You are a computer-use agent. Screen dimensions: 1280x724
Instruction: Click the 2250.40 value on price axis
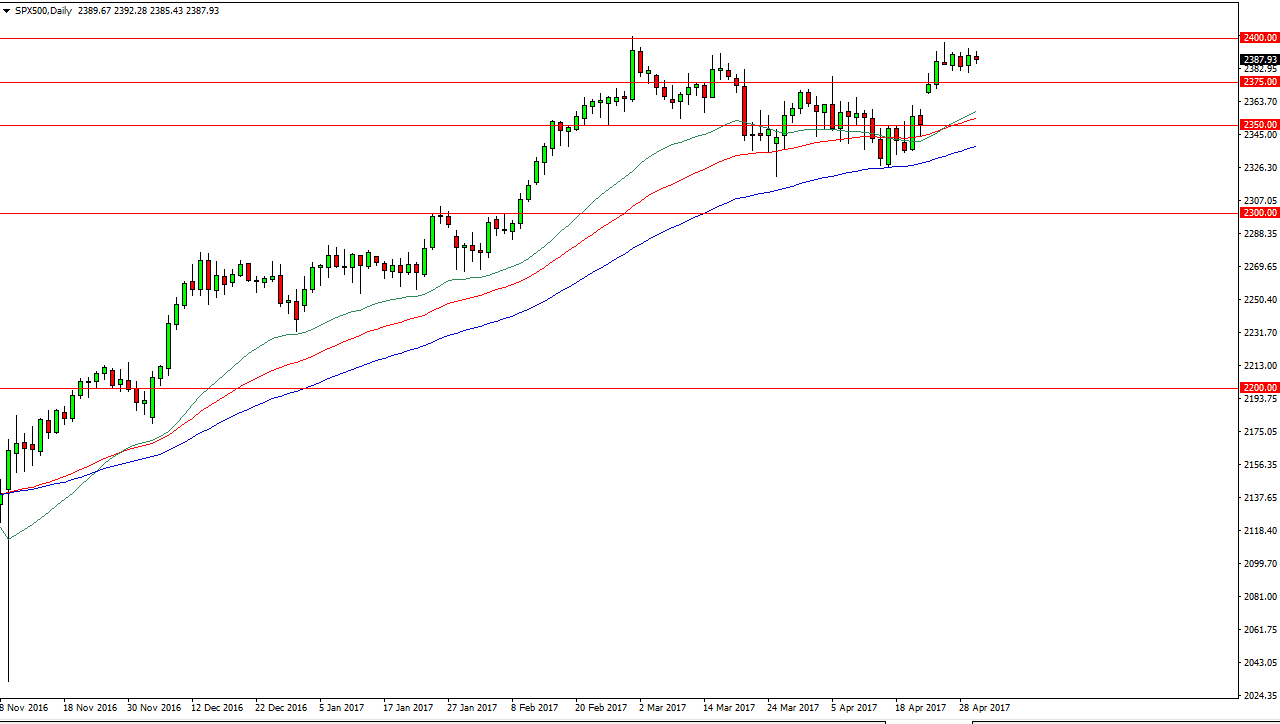(x=1259, y=300)
